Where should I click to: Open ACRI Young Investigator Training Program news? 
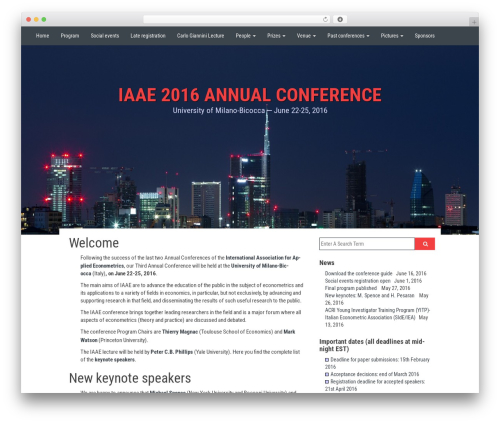377,314
